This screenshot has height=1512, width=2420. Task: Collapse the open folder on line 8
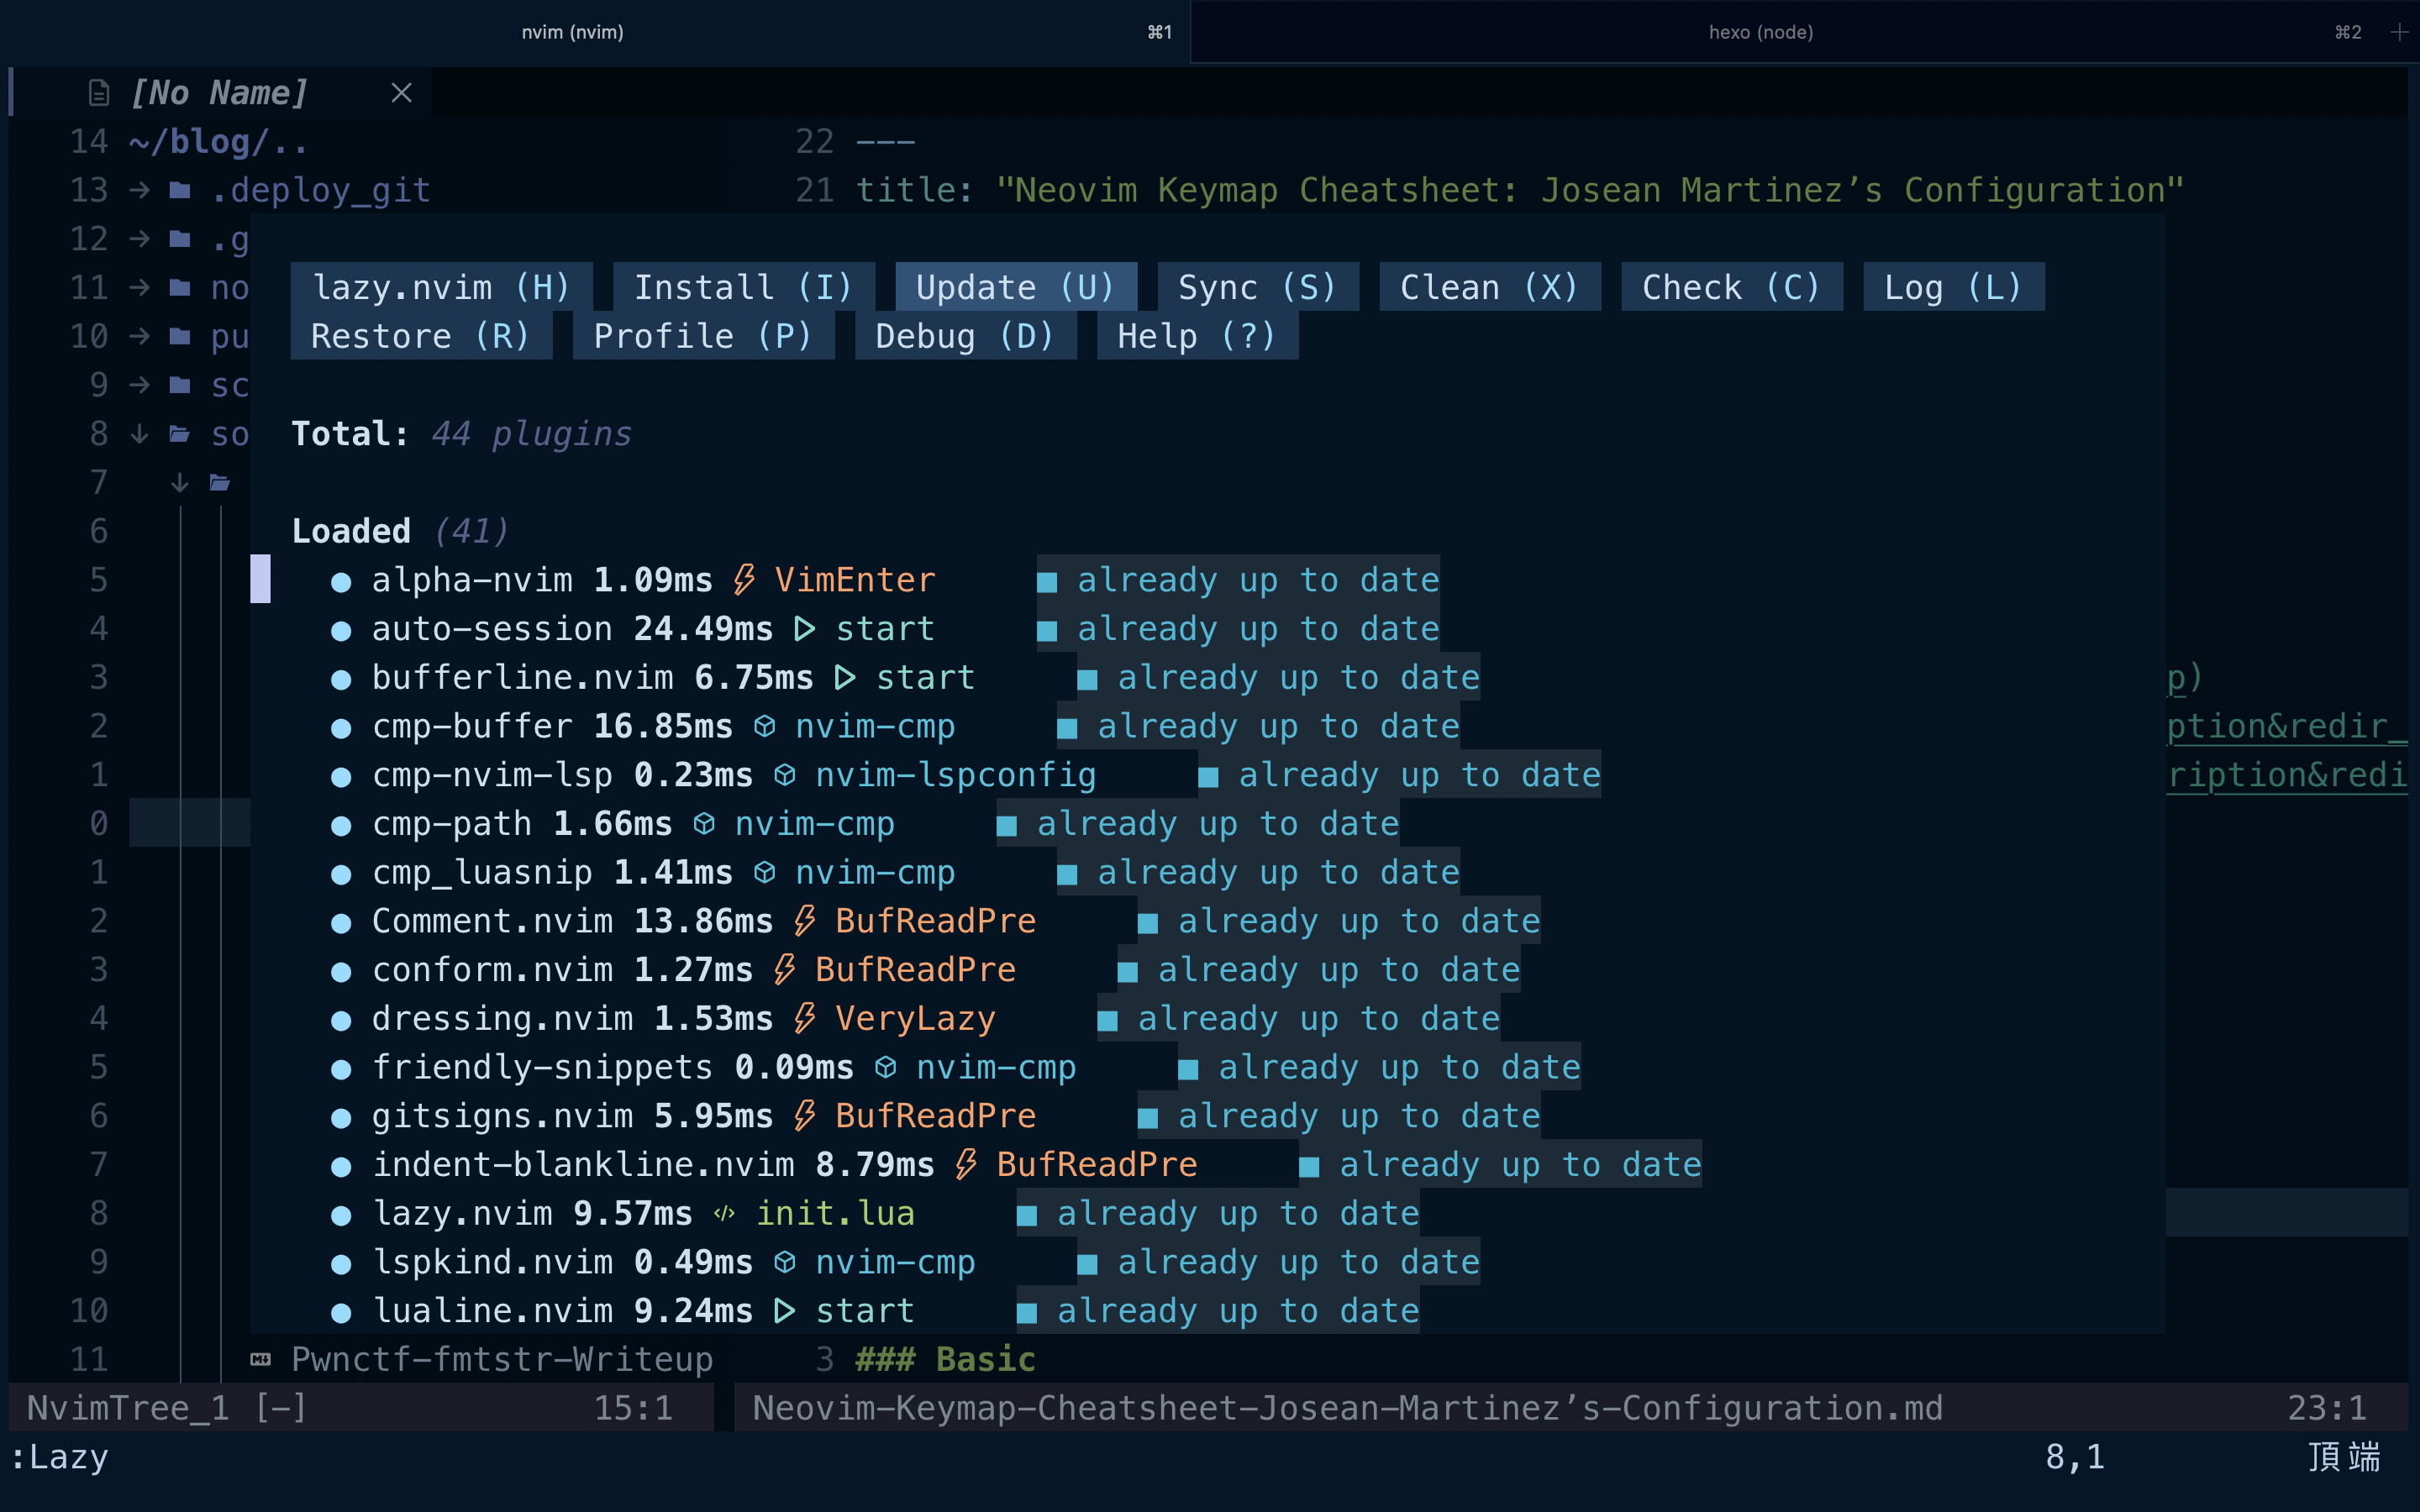140,434
